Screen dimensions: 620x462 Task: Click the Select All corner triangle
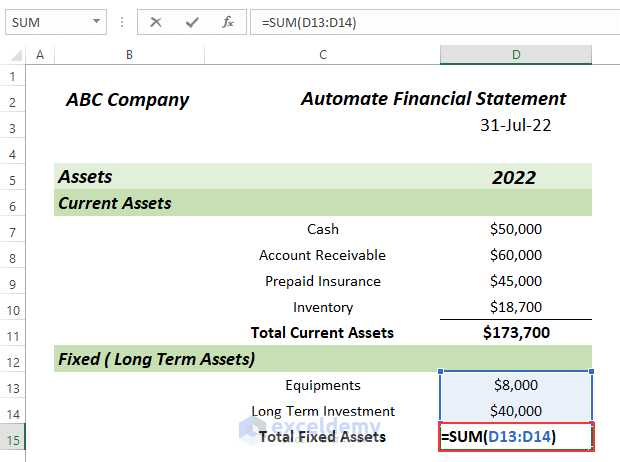14,54
